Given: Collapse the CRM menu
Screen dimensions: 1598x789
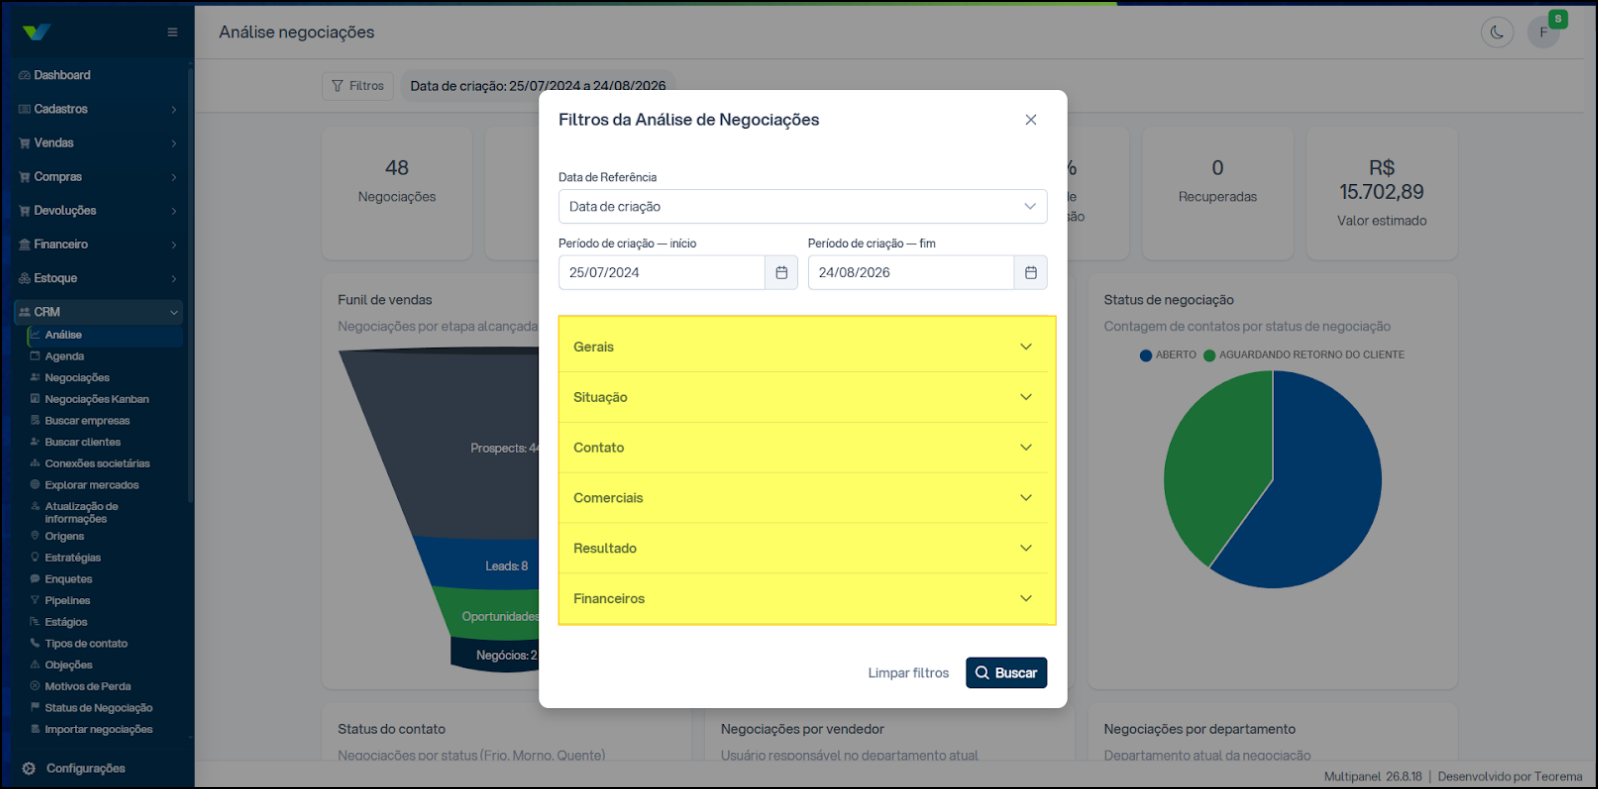Looking at the screenshot, I should coord(98,312).
